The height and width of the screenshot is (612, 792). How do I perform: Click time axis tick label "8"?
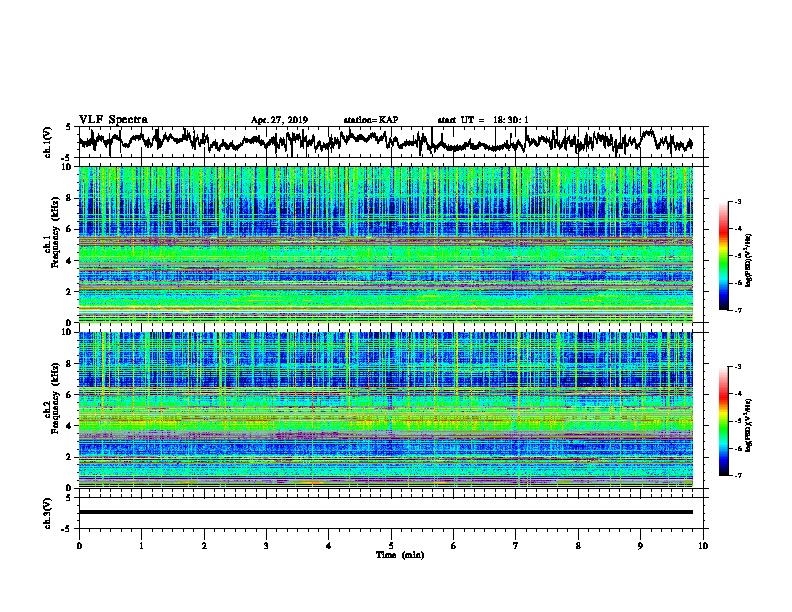point(578,546)
